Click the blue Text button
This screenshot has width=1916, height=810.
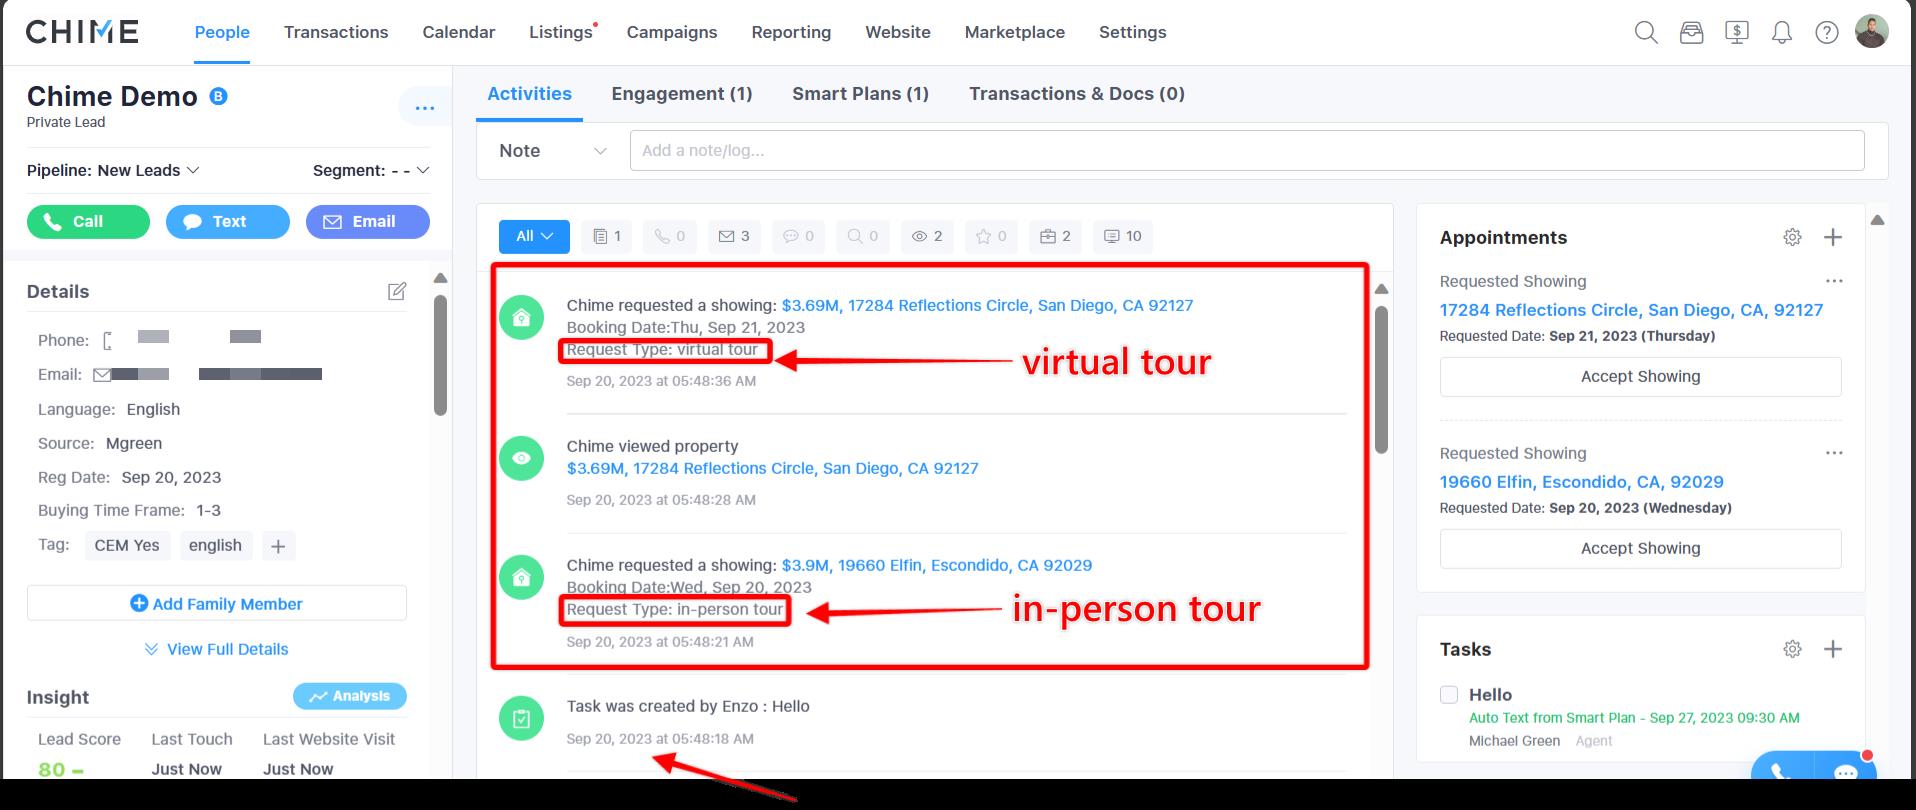tap(228, 222)
